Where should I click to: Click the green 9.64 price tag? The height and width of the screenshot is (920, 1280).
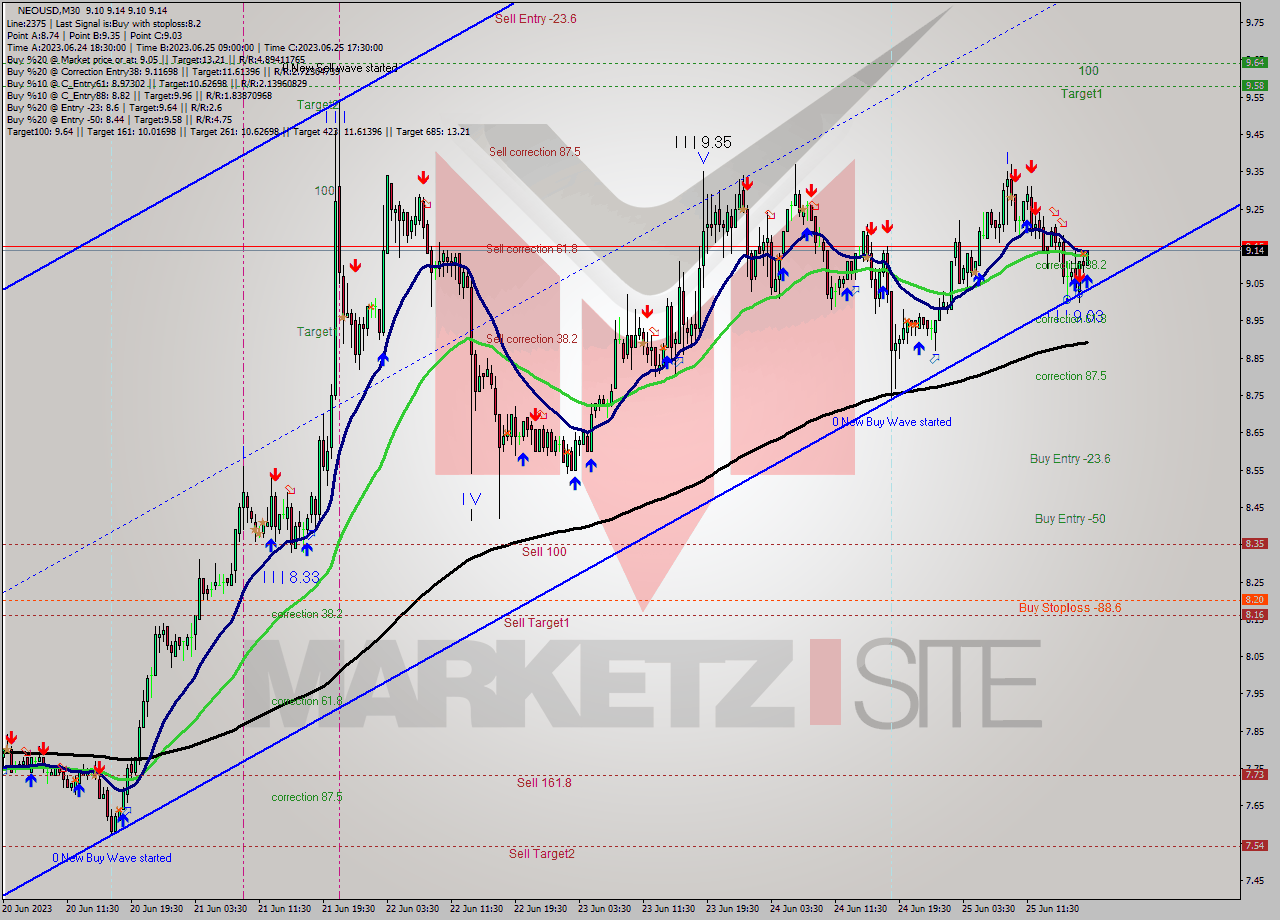pyautogui.click(x=1254, y=62)
